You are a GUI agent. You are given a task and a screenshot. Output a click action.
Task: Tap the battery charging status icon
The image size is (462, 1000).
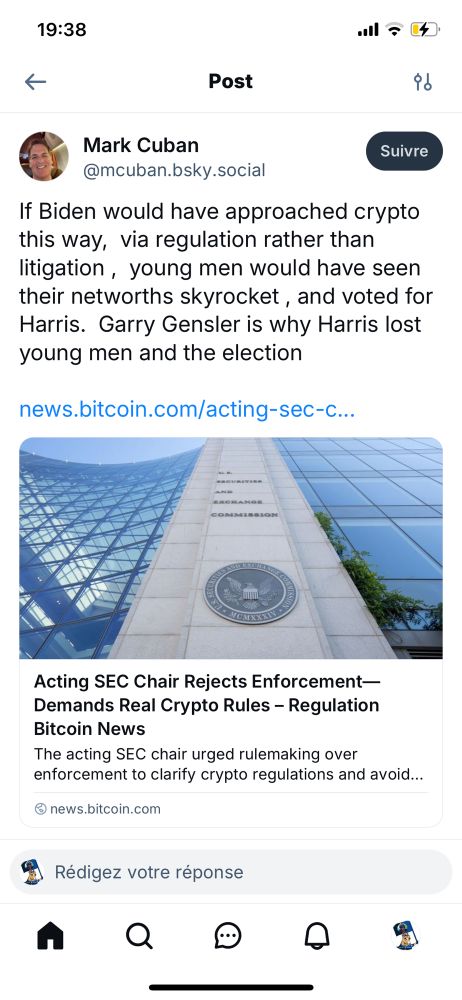(x=425, y=29)
